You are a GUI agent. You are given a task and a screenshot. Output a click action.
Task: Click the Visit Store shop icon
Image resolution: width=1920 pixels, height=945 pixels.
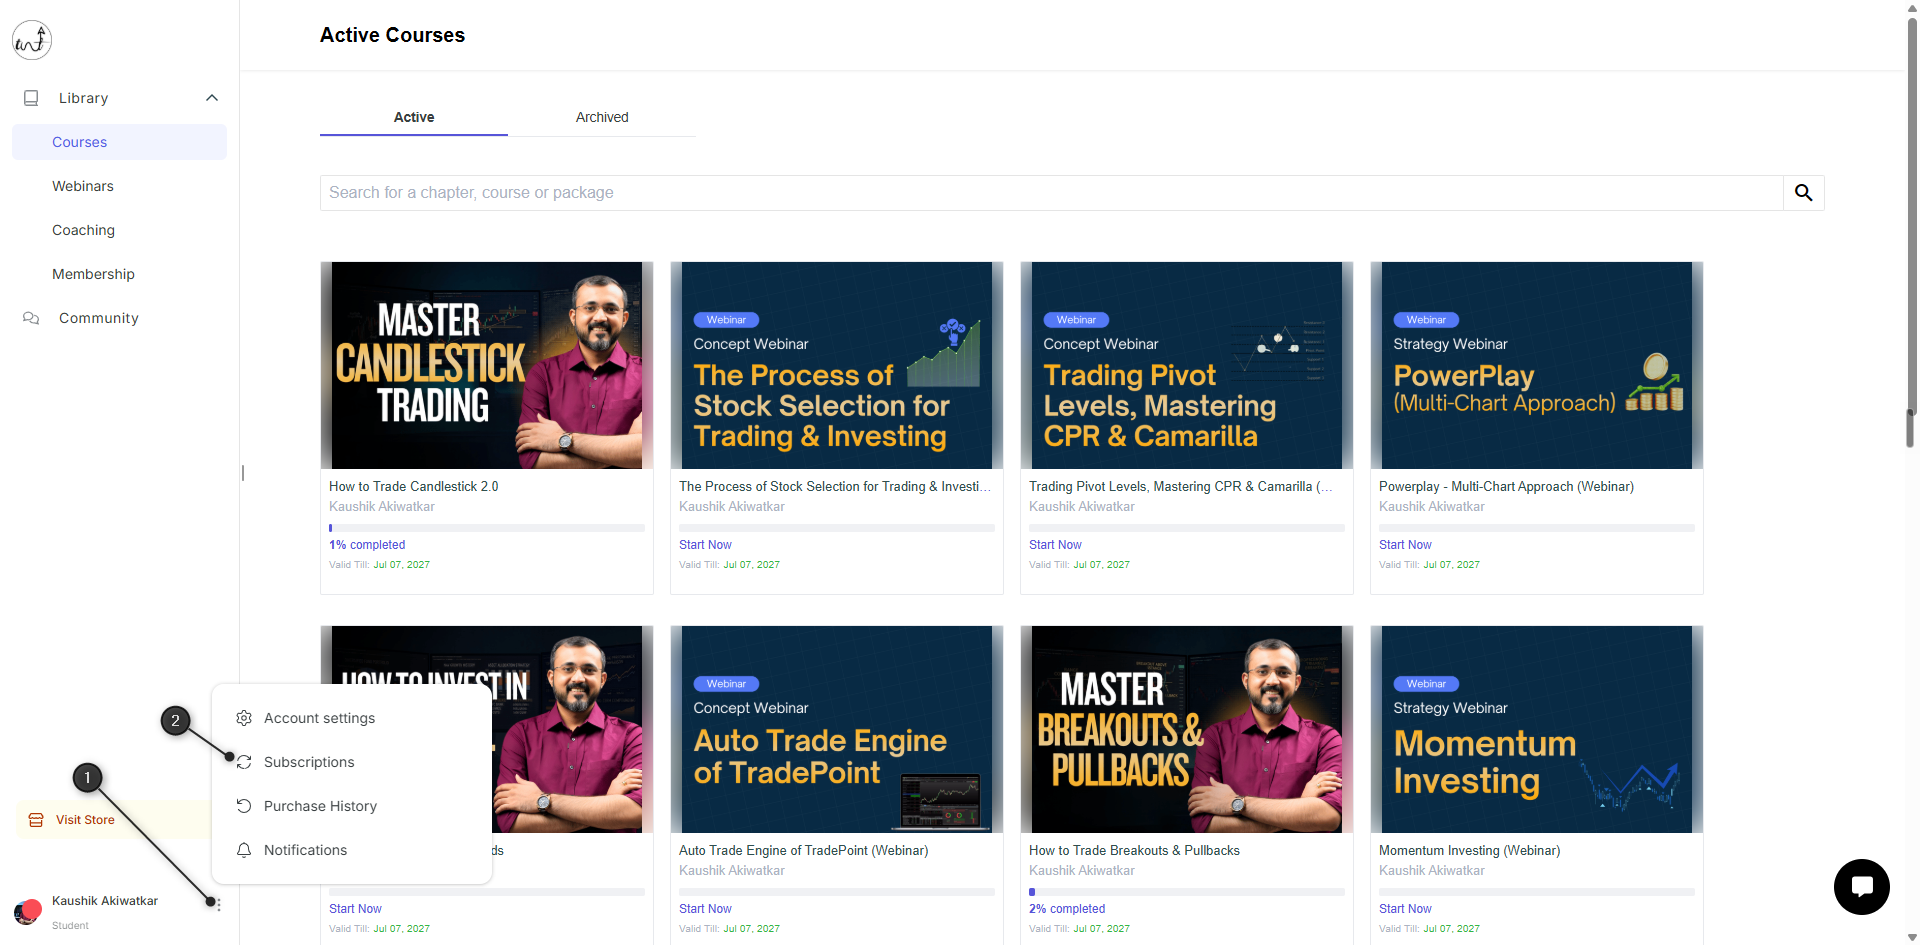coord(36,820)
